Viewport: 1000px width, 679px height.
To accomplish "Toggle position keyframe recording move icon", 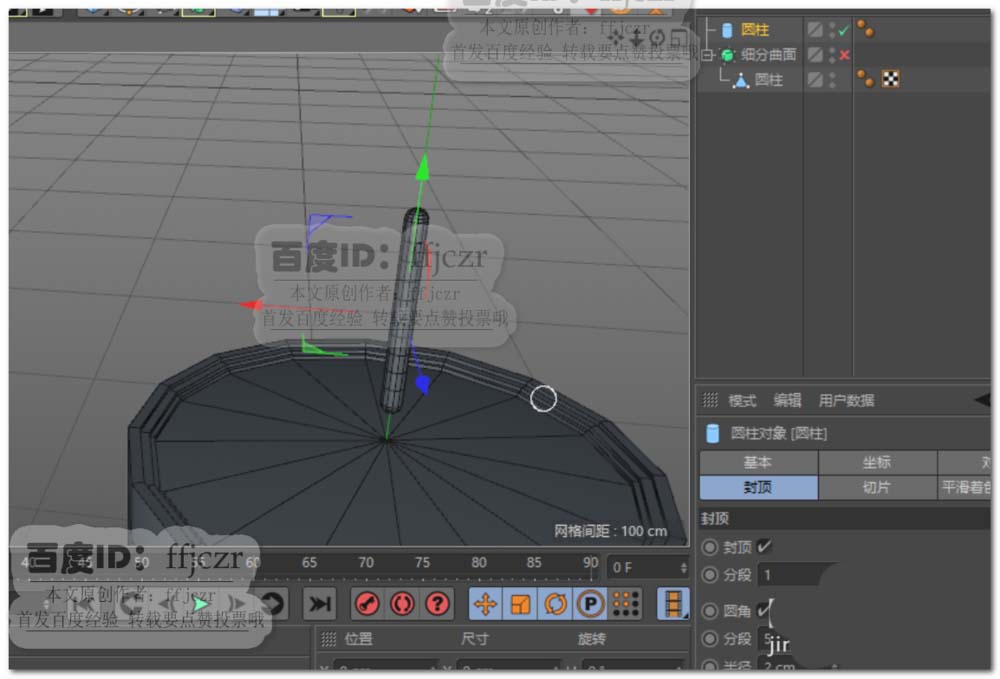I will point(485,604).
